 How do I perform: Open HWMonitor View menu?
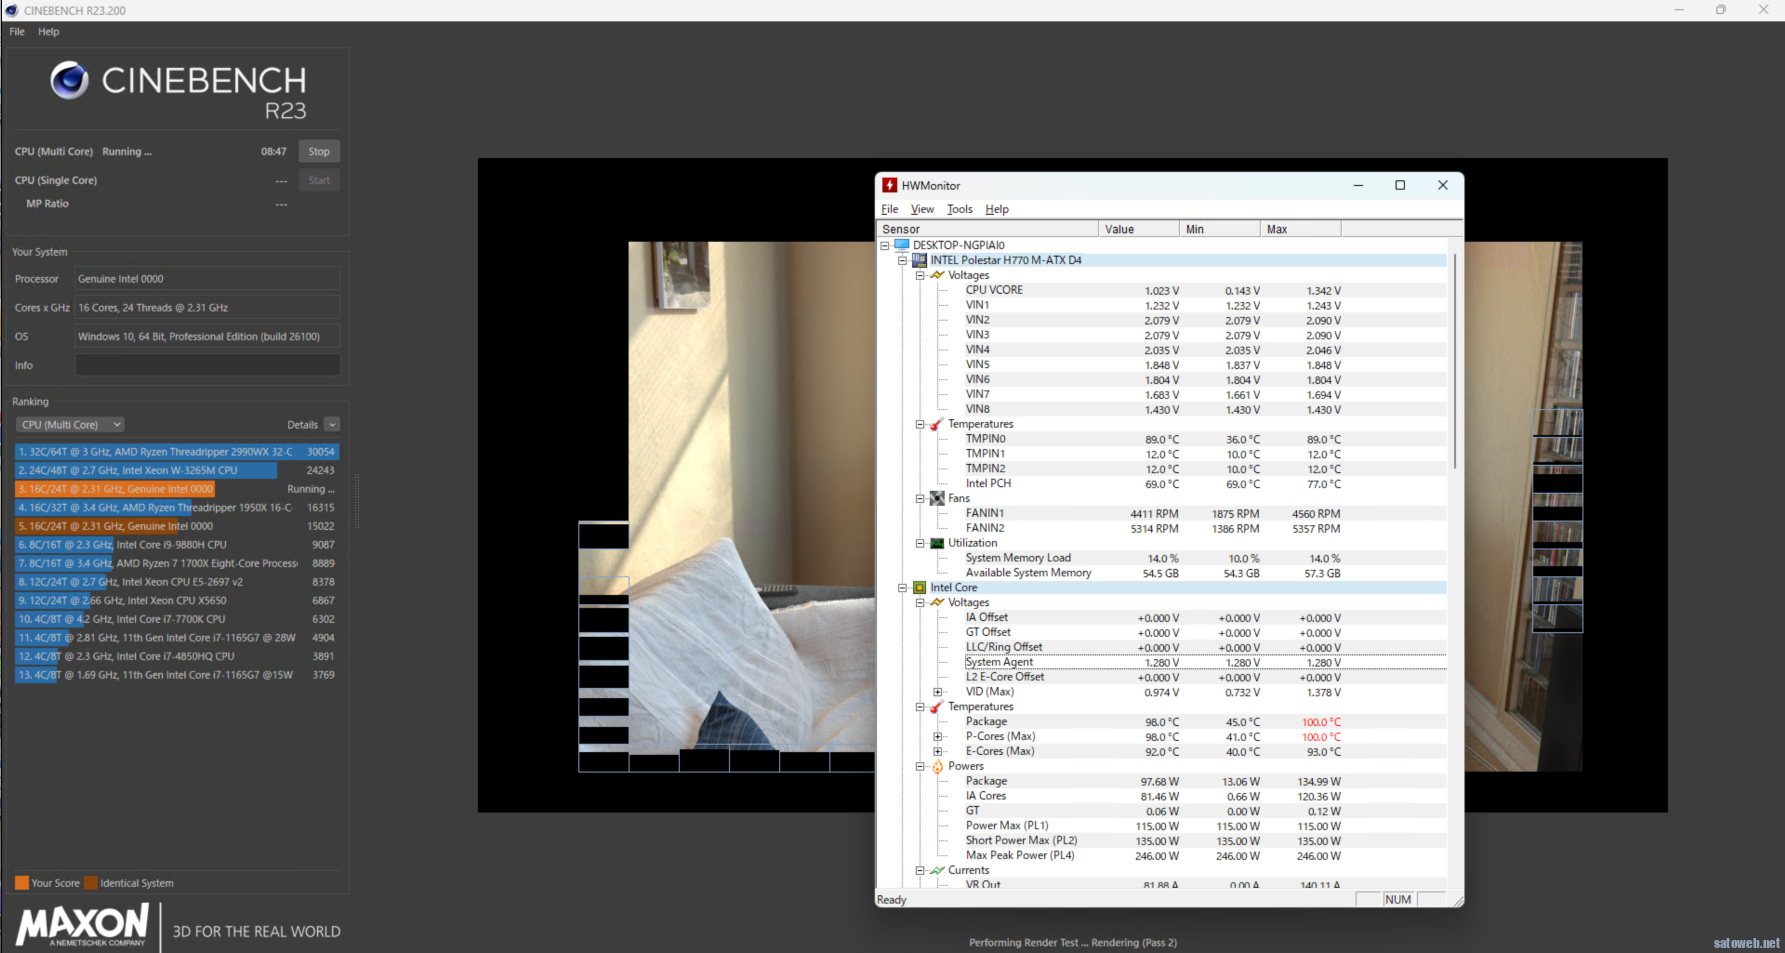point(922,209)
